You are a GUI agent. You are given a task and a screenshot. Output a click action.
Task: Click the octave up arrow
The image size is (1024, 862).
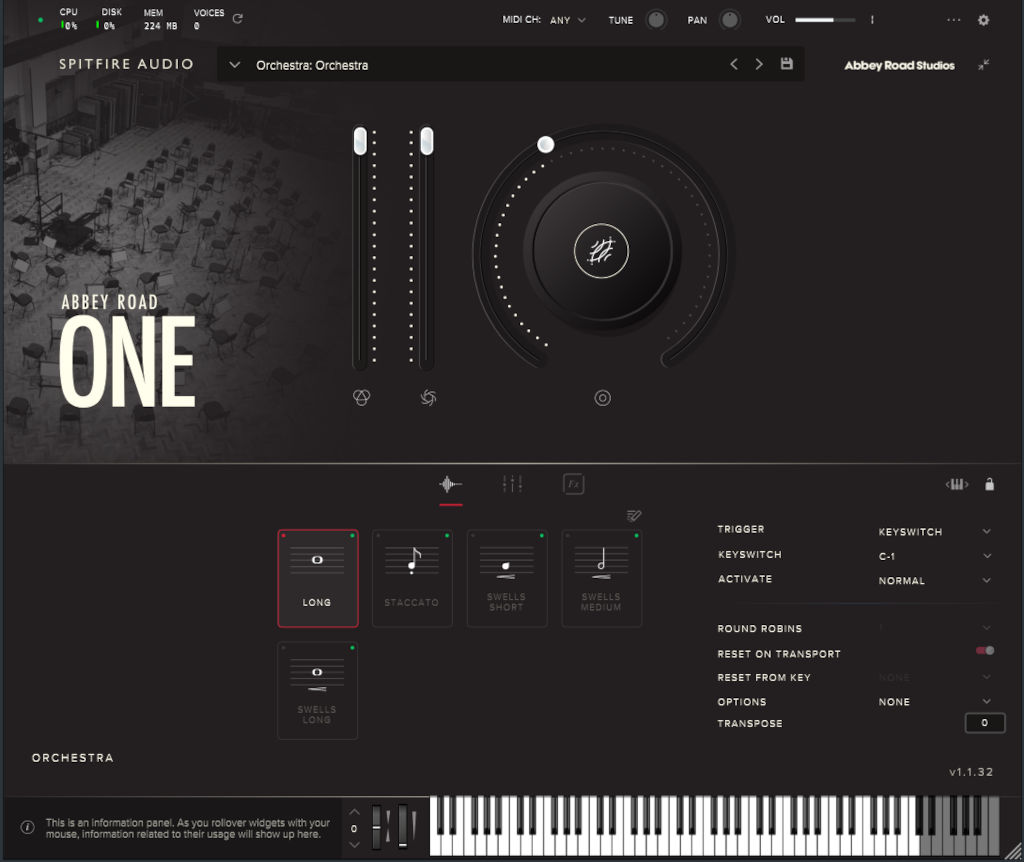354,812
